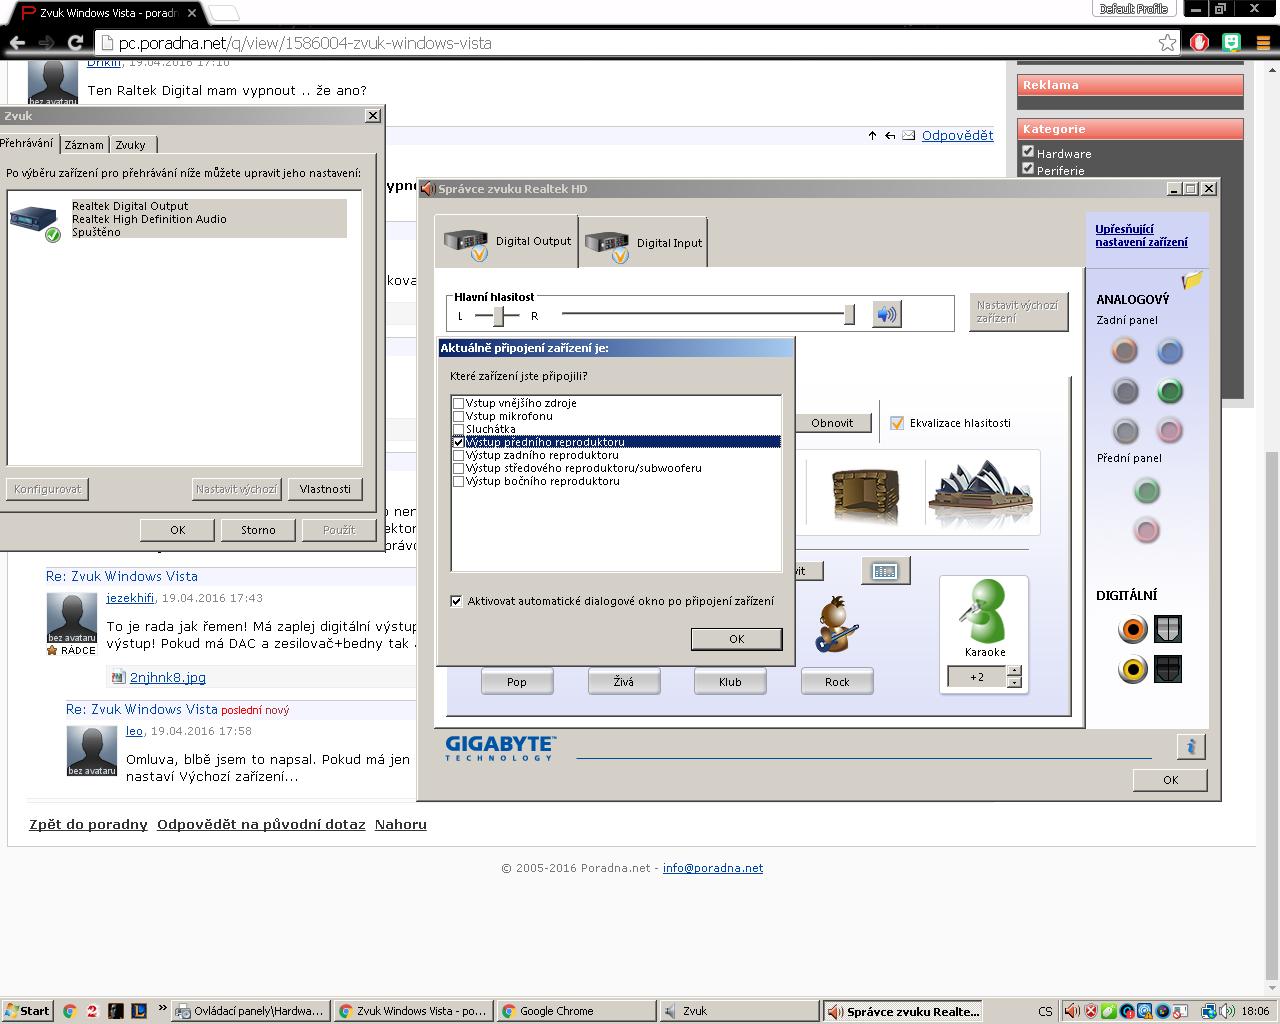
Task: Check Výstup bočního reproduktoru
Action: point(458,481)
